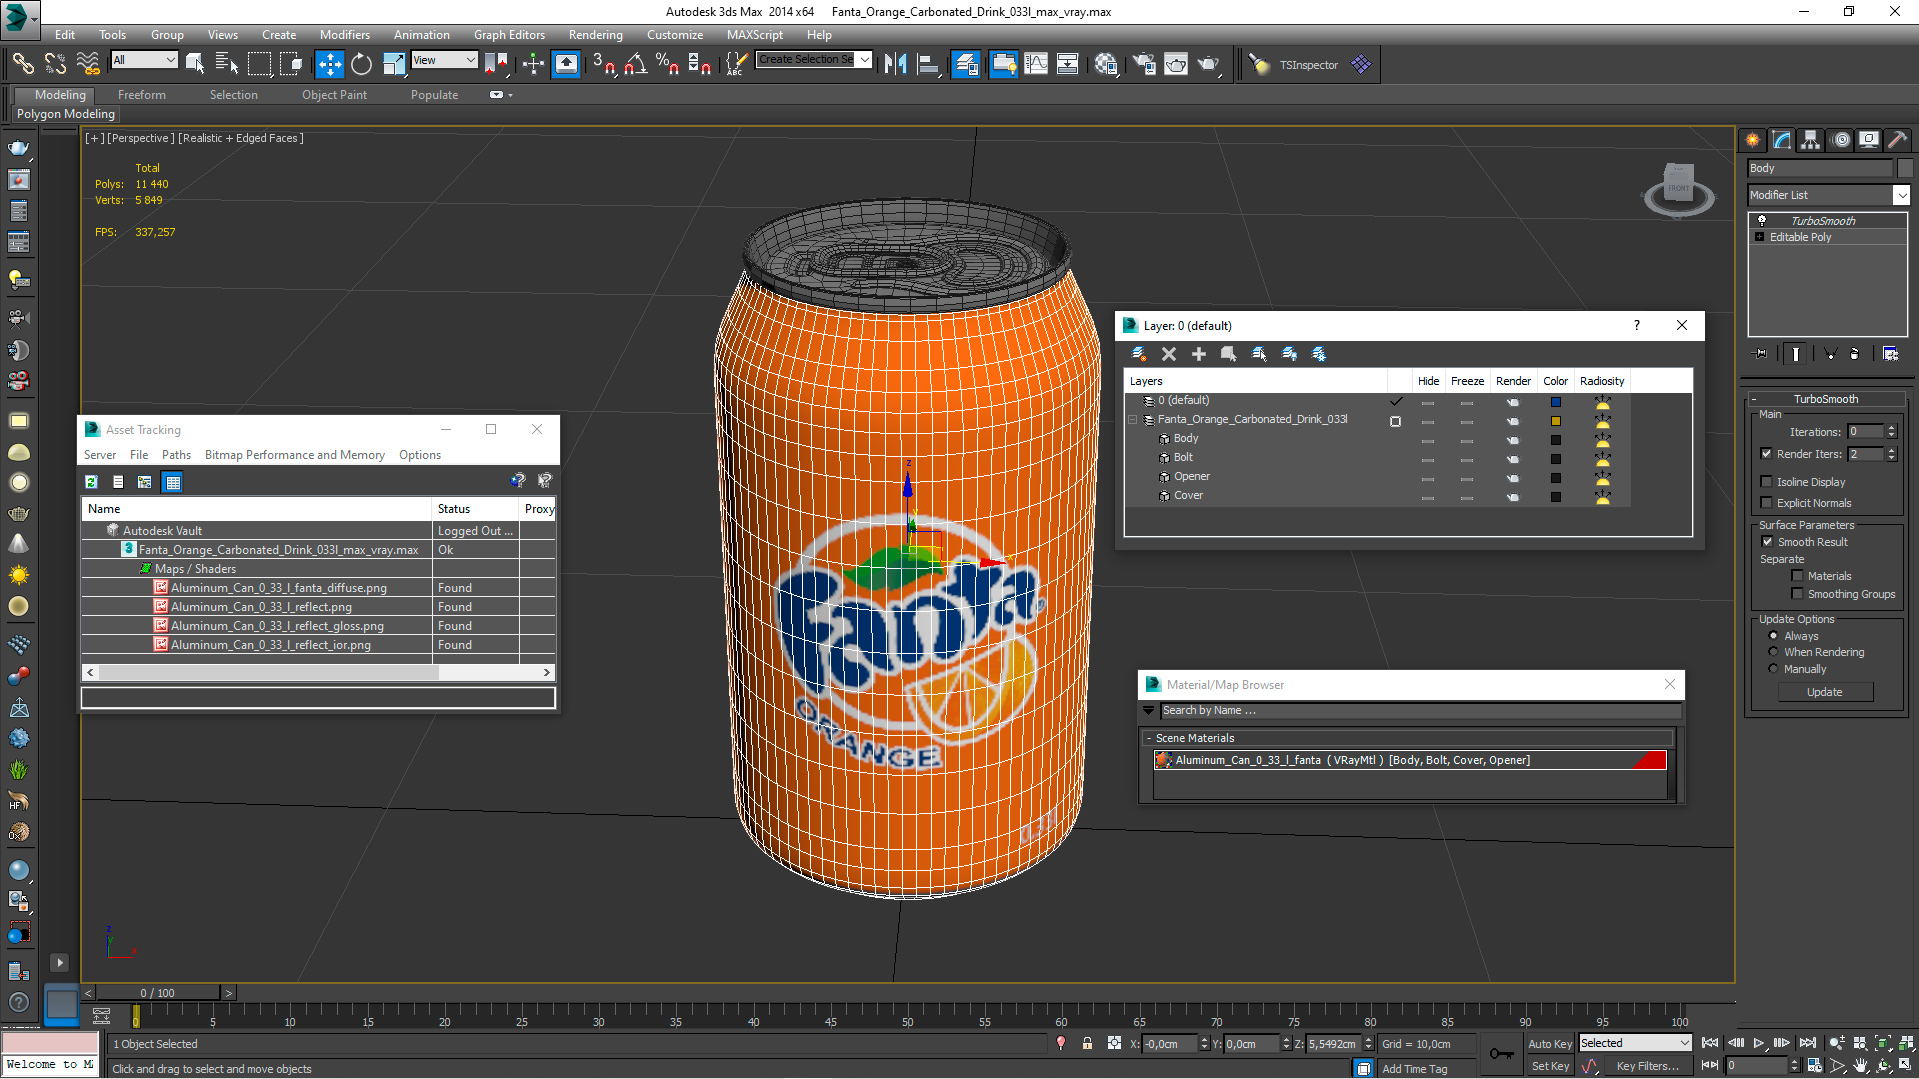
Task: Open the Rendering menu
Action: click(x=595, y=35)
